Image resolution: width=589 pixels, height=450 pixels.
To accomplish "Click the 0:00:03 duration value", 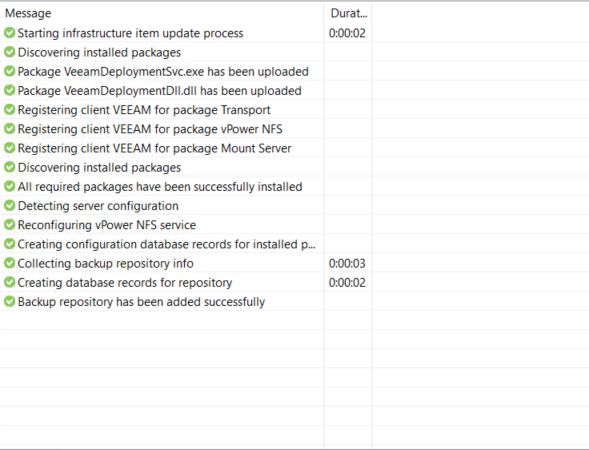I will (x=347, y=263).
